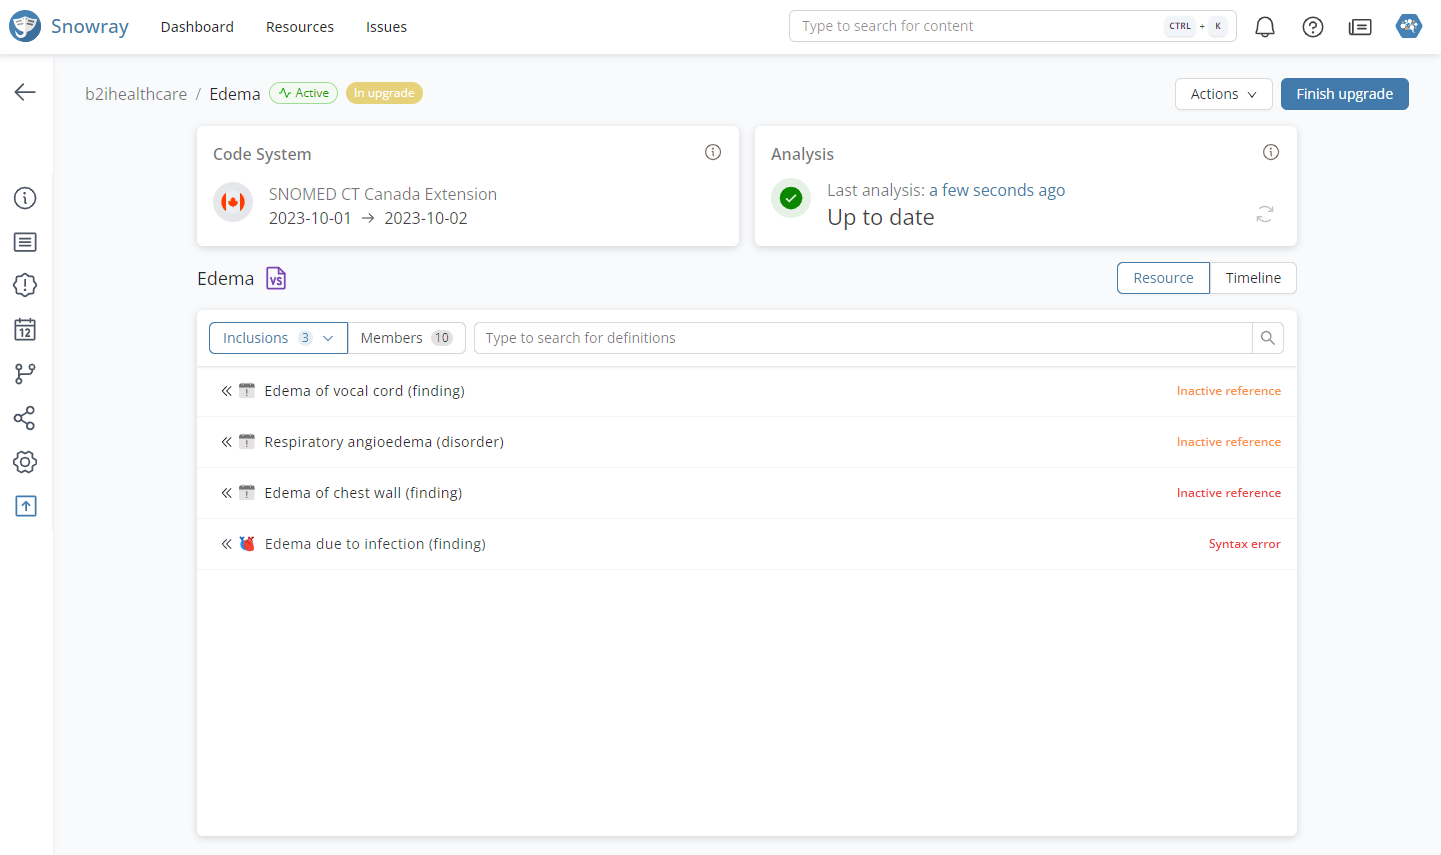Expand Edema due to infection row
This screenshot has height=855, width=1441.
click(227, 544)
